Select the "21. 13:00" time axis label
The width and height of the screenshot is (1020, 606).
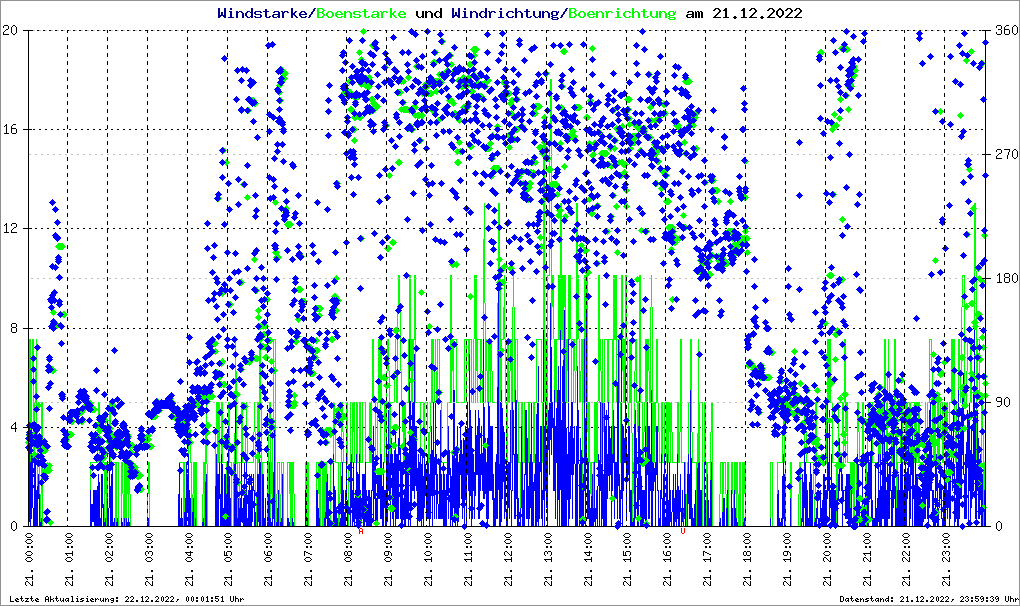click(548, 559)
